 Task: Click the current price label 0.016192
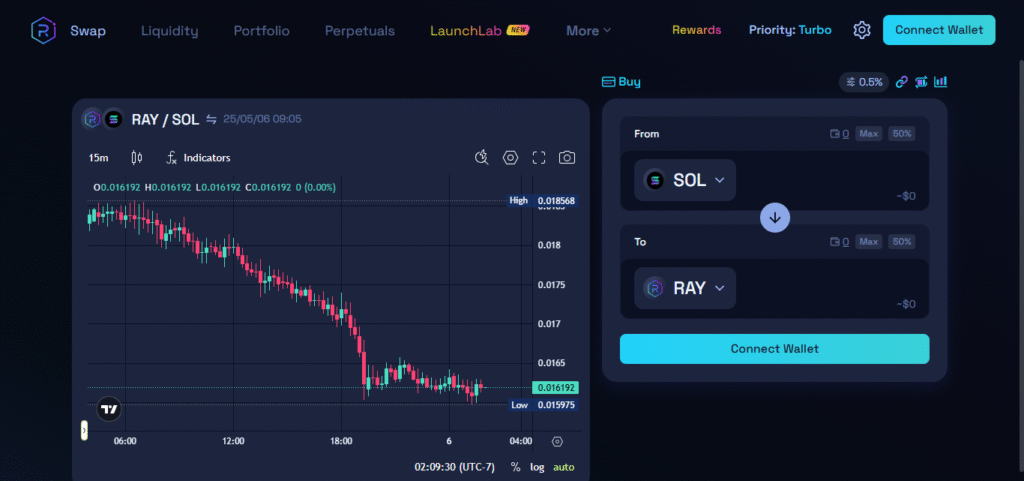556,388
